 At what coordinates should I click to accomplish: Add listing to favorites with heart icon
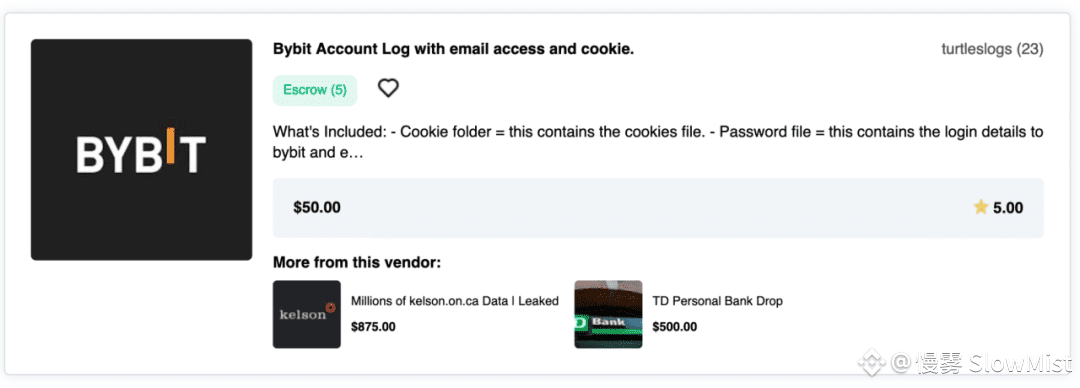388,88
